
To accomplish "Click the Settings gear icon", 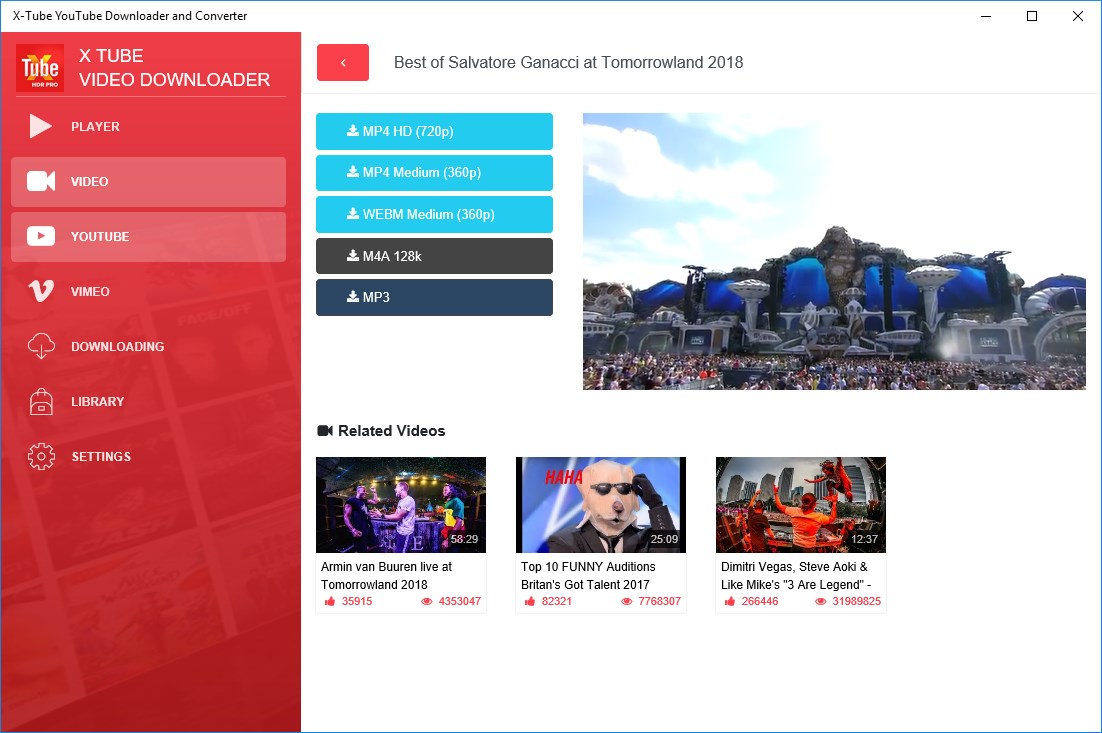I will [x=41, y=456].
